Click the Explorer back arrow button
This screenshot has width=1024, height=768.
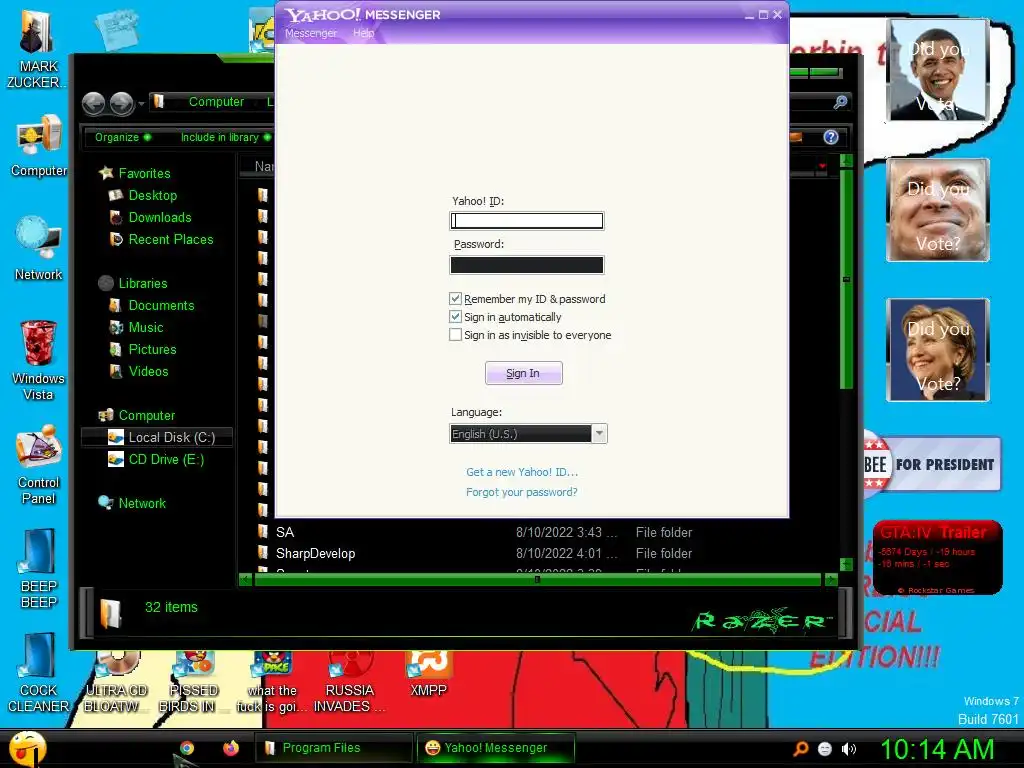pyautogui.click(x=94, y=103)
